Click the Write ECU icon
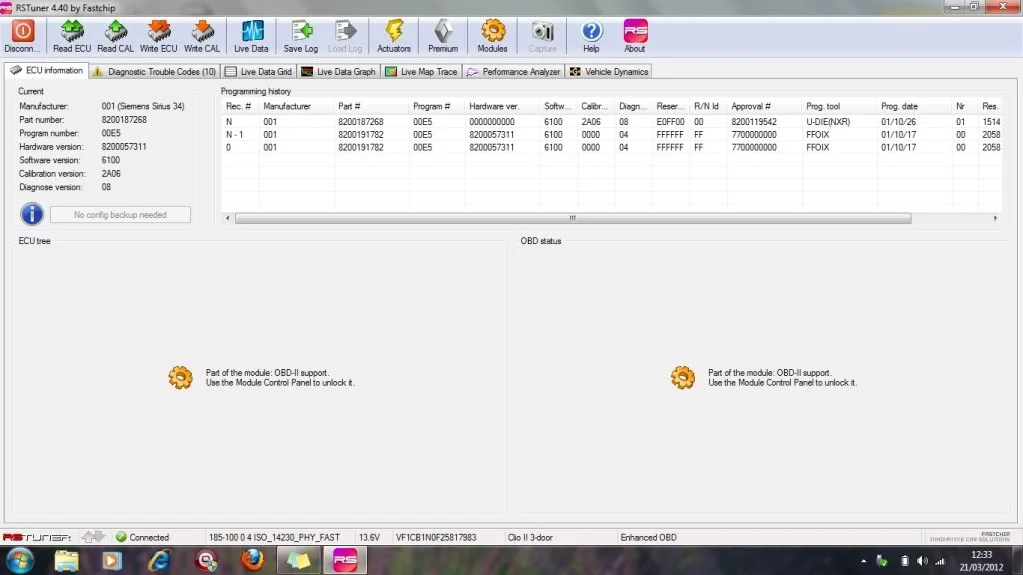 [x=159, y=31]
